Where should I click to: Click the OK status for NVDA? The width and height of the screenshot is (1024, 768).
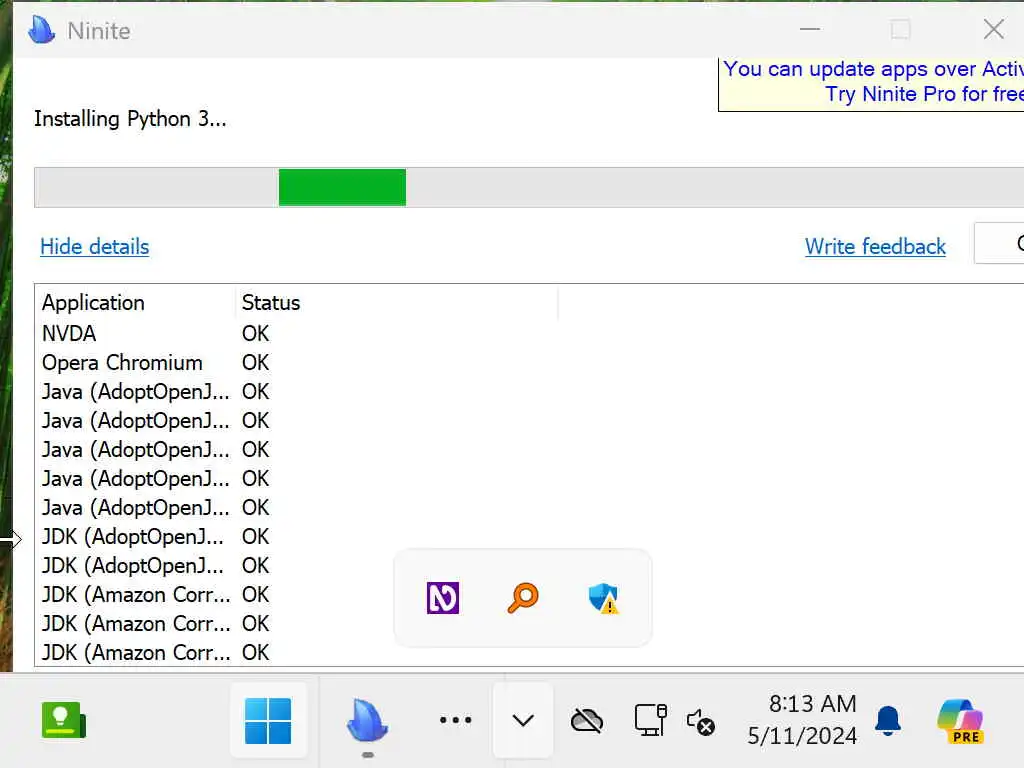click(255, 333)
